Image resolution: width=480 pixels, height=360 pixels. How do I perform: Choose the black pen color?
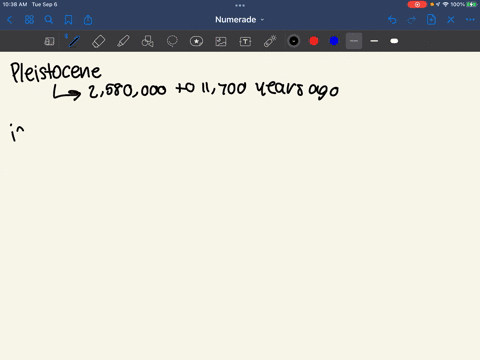(294, 41)
